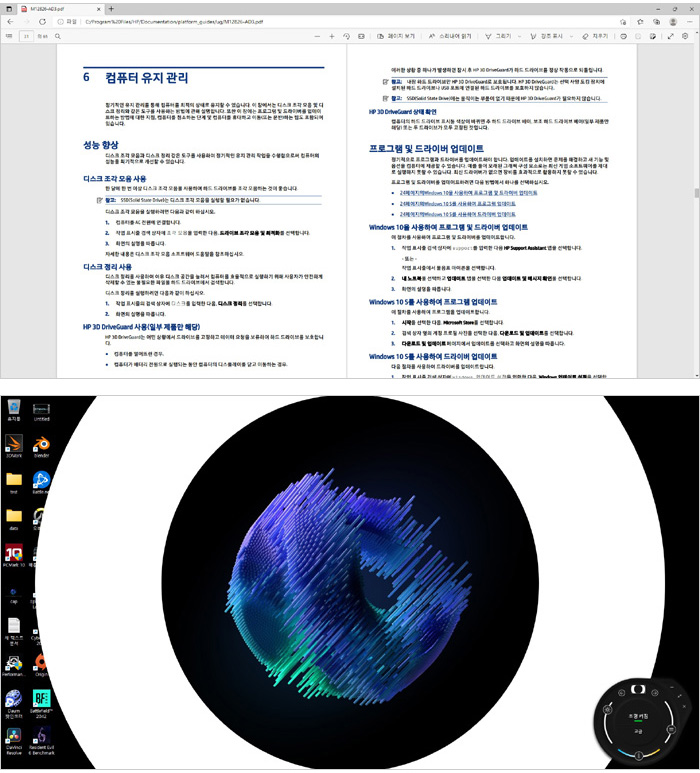Click the HP 3D DriveGuard 상태 확인 heading
The width and height of the screenshot is (700, 773).
tap(402, 112)
